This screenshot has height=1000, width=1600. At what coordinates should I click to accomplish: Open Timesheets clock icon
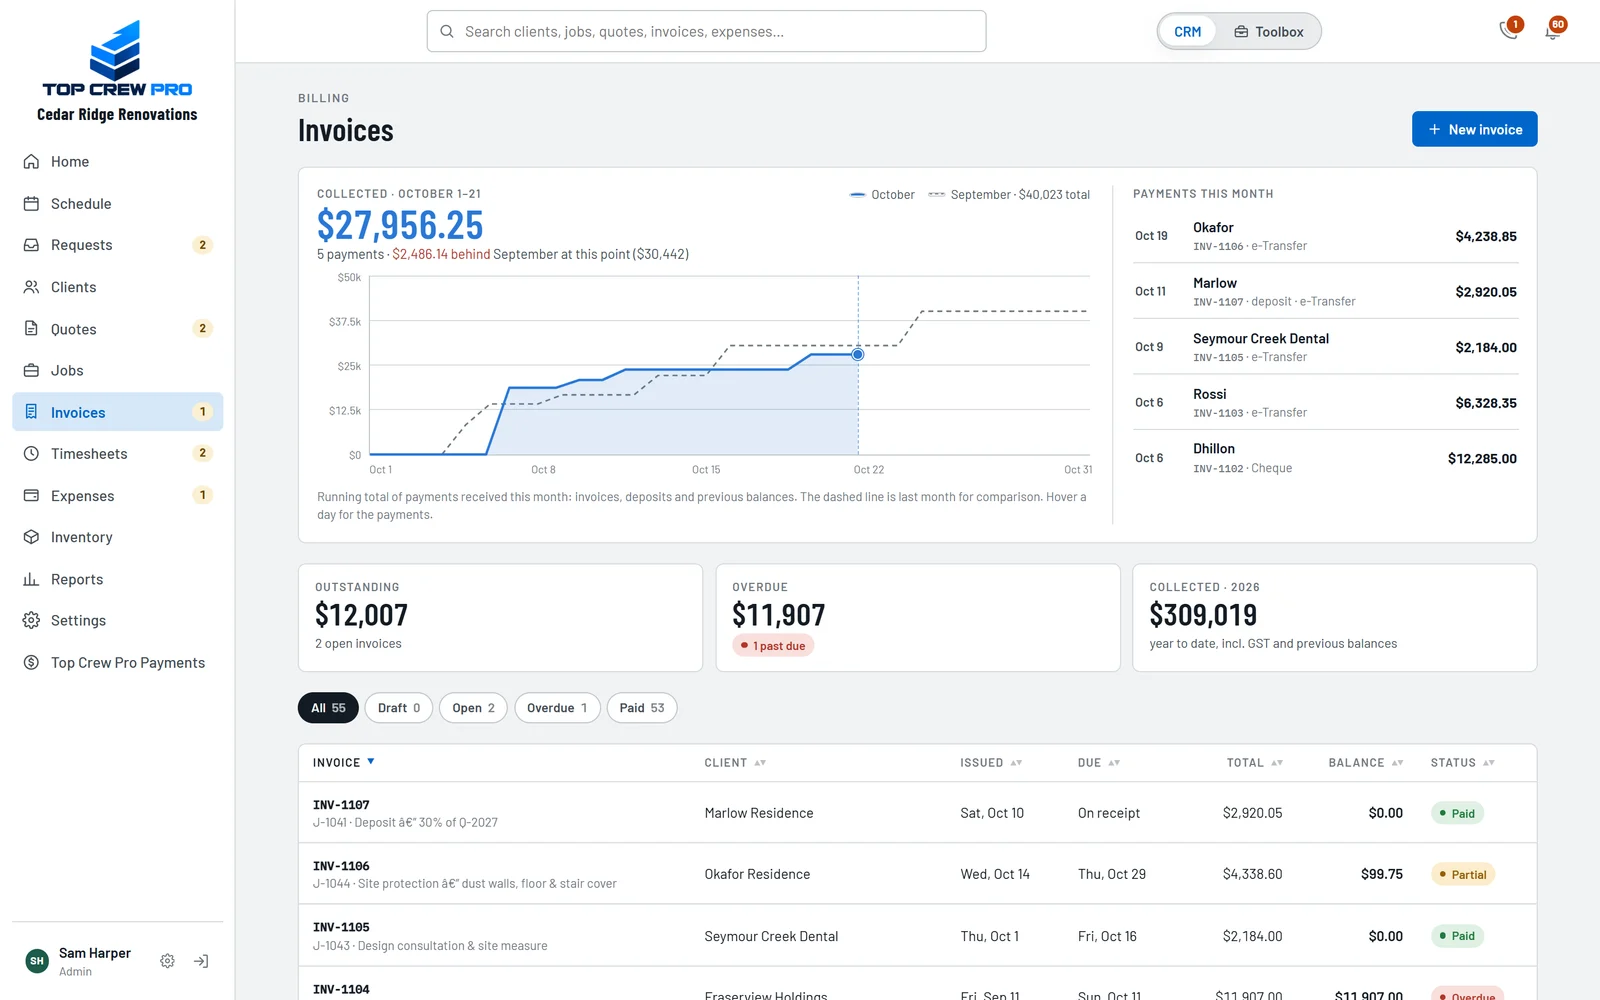[31, 454]
